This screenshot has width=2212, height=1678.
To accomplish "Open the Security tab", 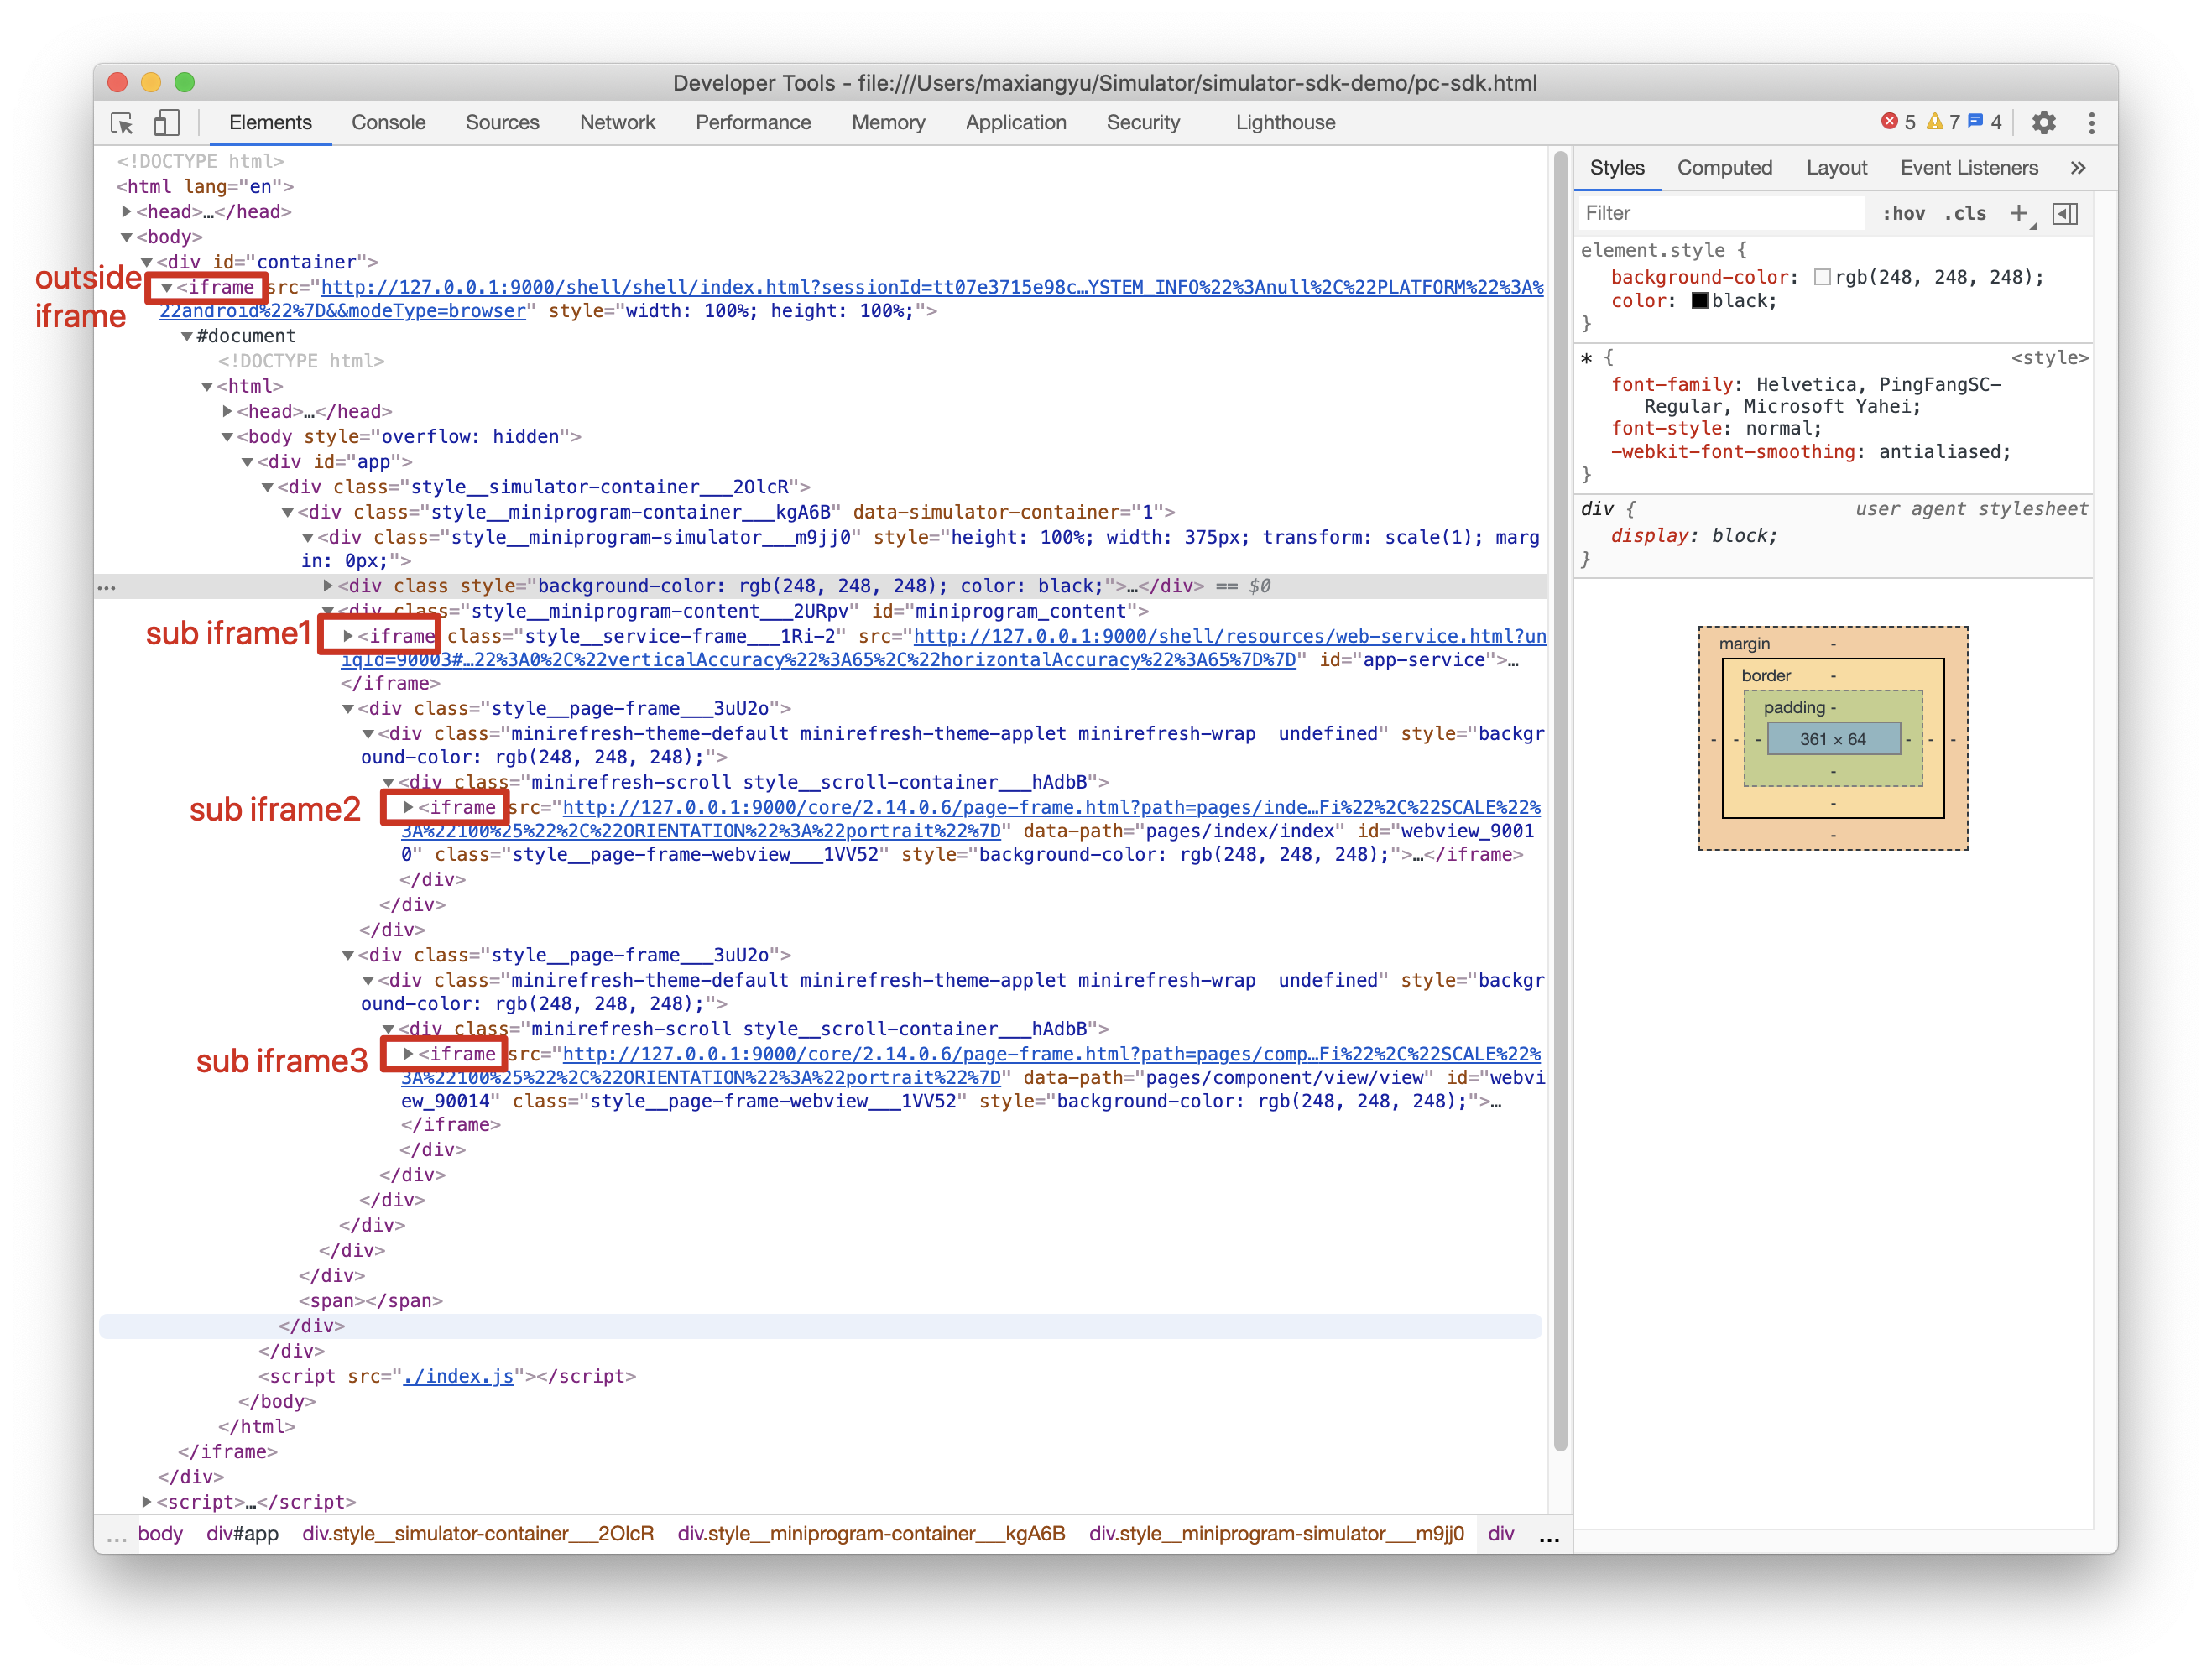I will 1143,123.
